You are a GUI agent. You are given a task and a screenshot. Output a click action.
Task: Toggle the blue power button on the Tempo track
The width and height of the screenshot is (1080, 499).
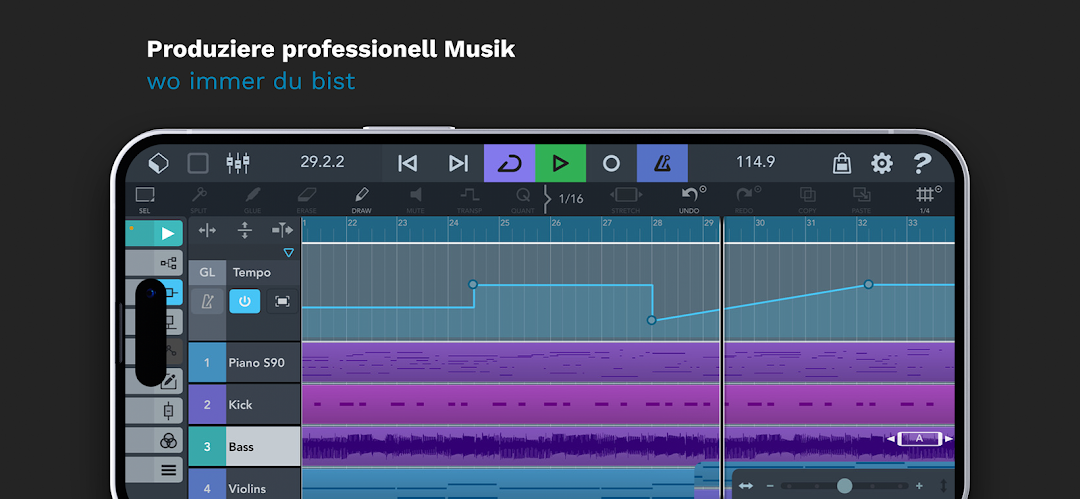[x=245, y=301]
